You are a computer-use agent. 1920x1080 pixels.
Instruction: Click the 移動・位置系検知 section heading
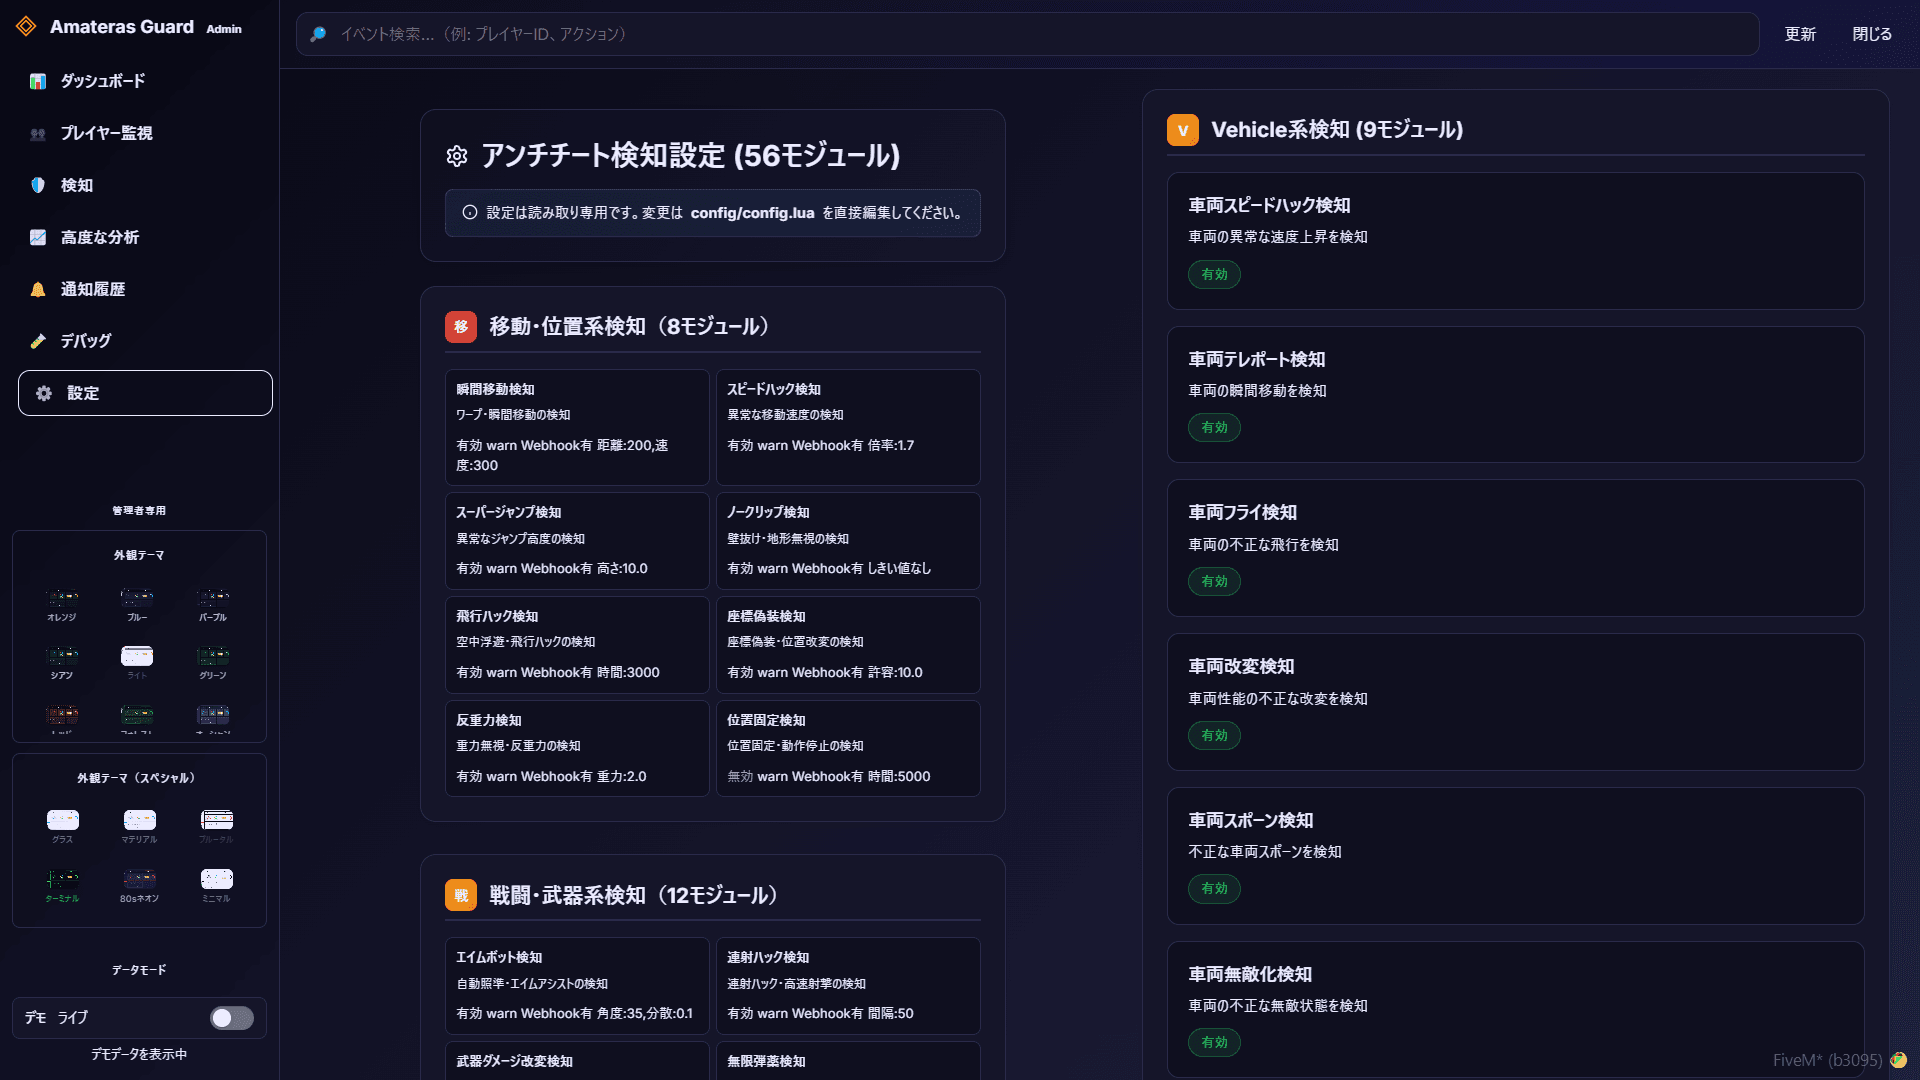pyautogui.click(x=633, y=327)
